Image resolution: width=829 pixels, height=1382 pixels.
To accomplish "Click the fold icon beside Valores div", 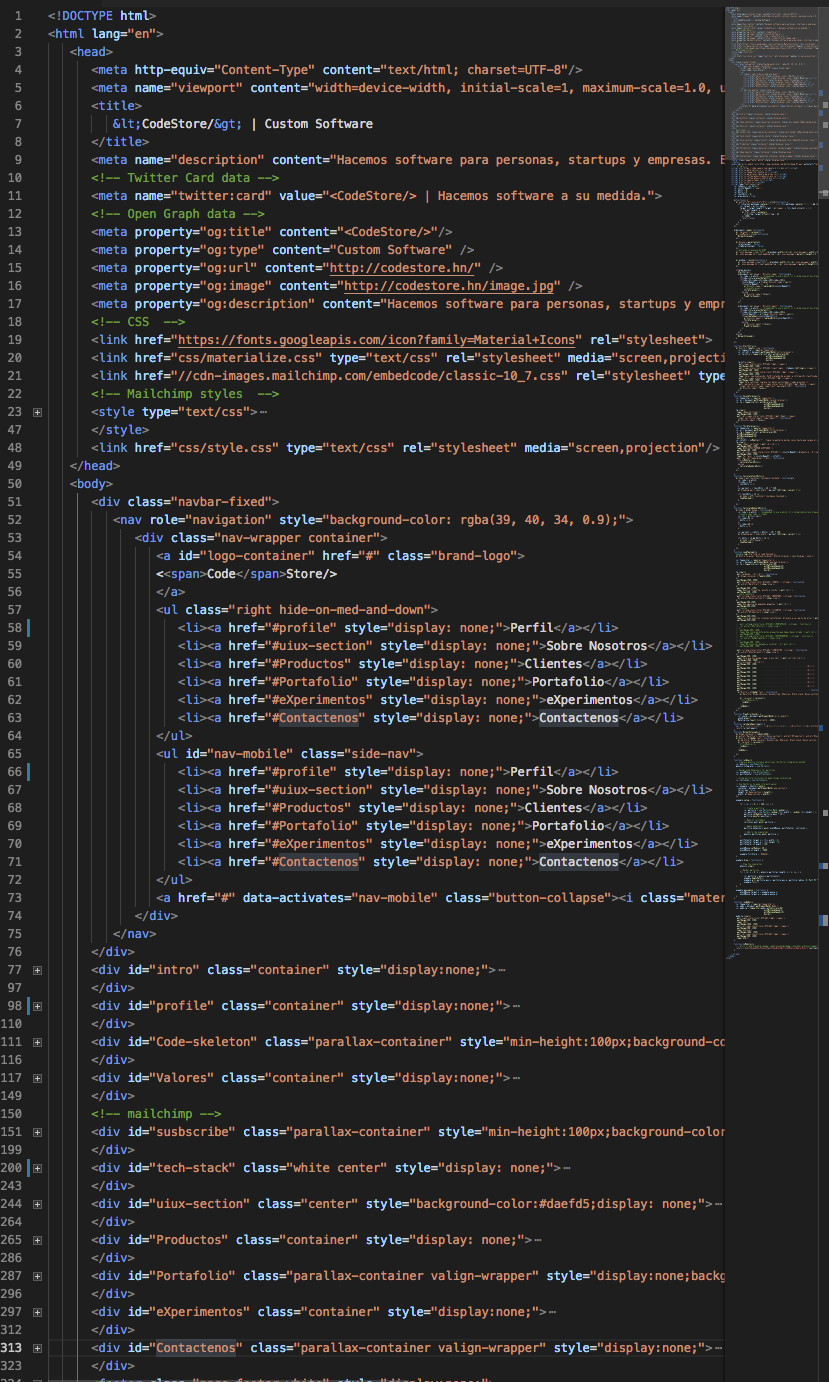I will pos(38,1078).
